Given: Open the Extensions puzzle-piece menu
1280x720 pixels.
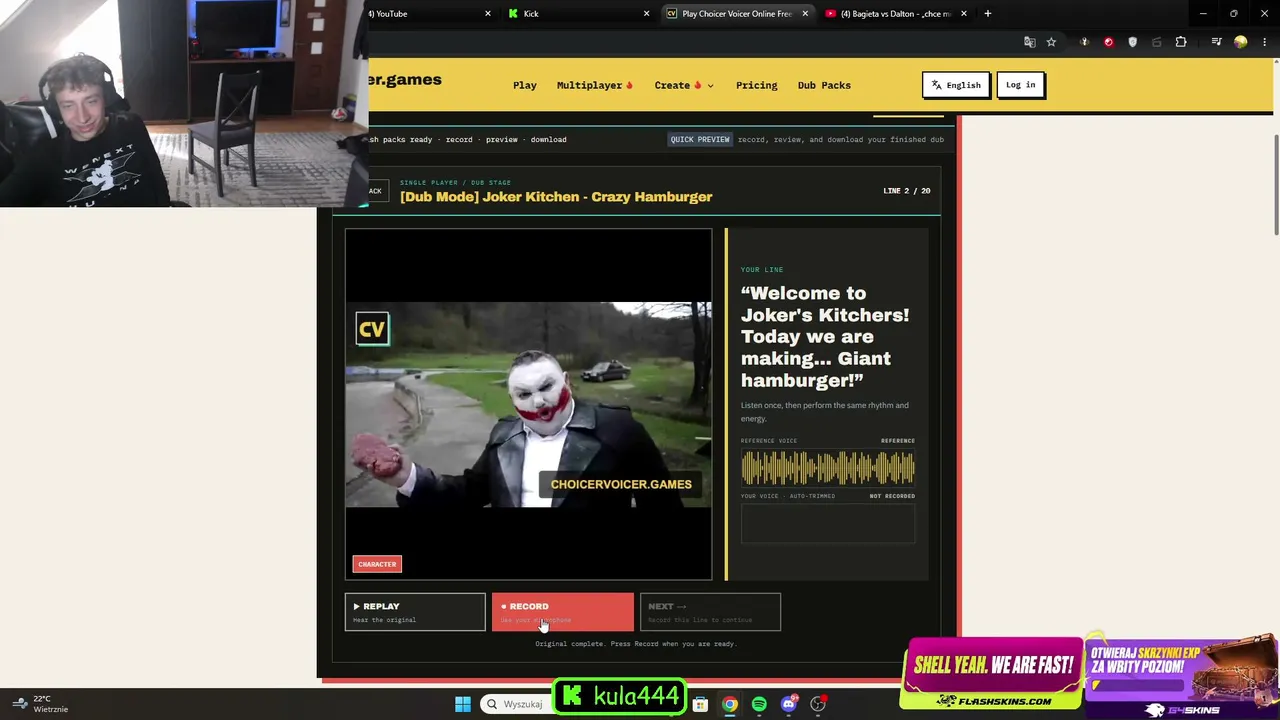Looking at the screenshot, I should (1181, 42).
